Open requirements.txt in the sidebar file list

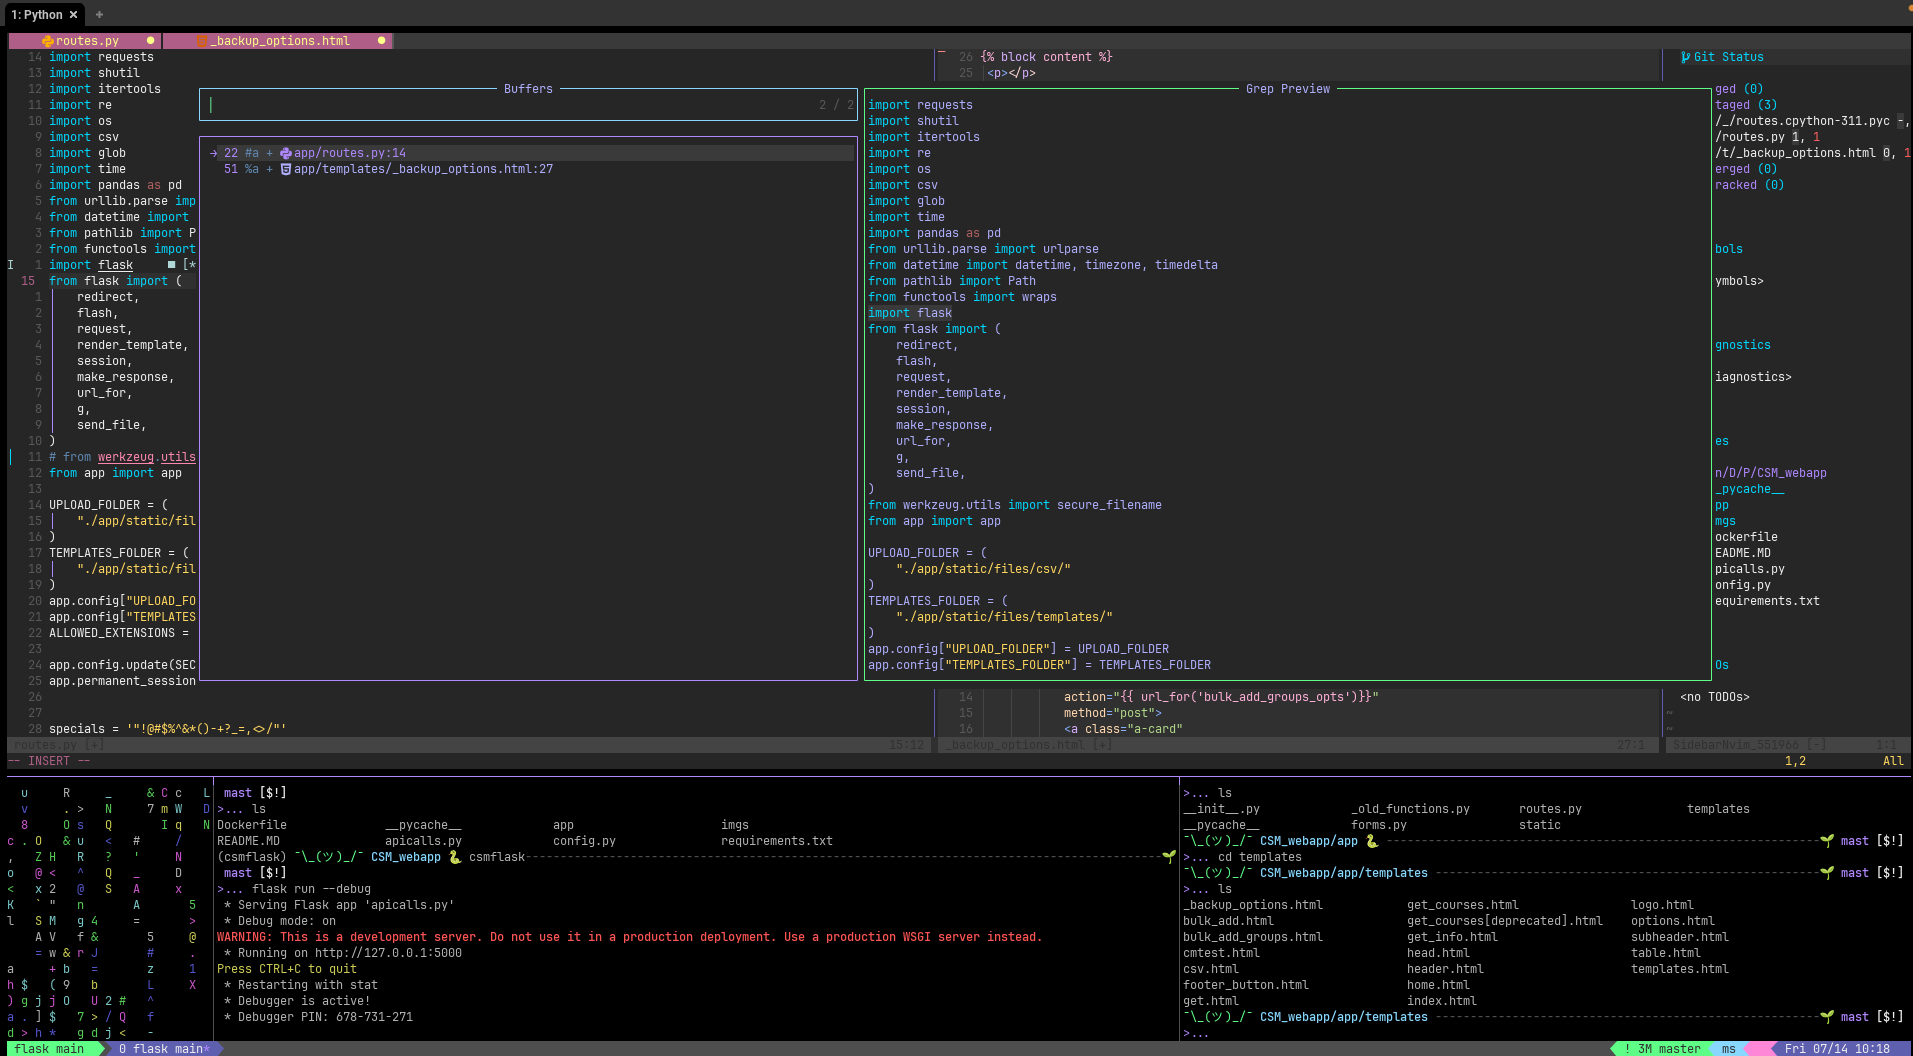[1767, 601]
